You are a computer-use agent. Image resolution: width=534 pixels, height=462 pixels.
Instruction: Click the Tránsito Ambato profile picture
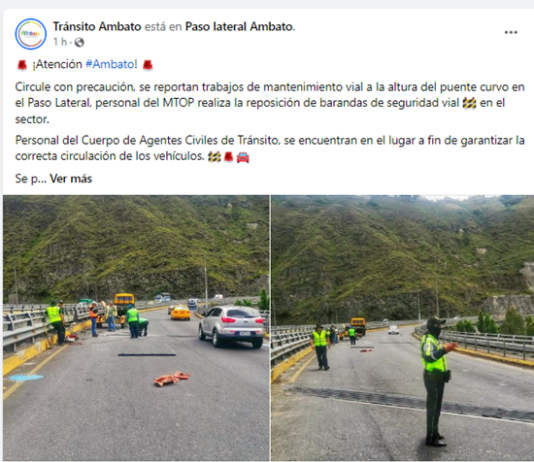[31, 34]
